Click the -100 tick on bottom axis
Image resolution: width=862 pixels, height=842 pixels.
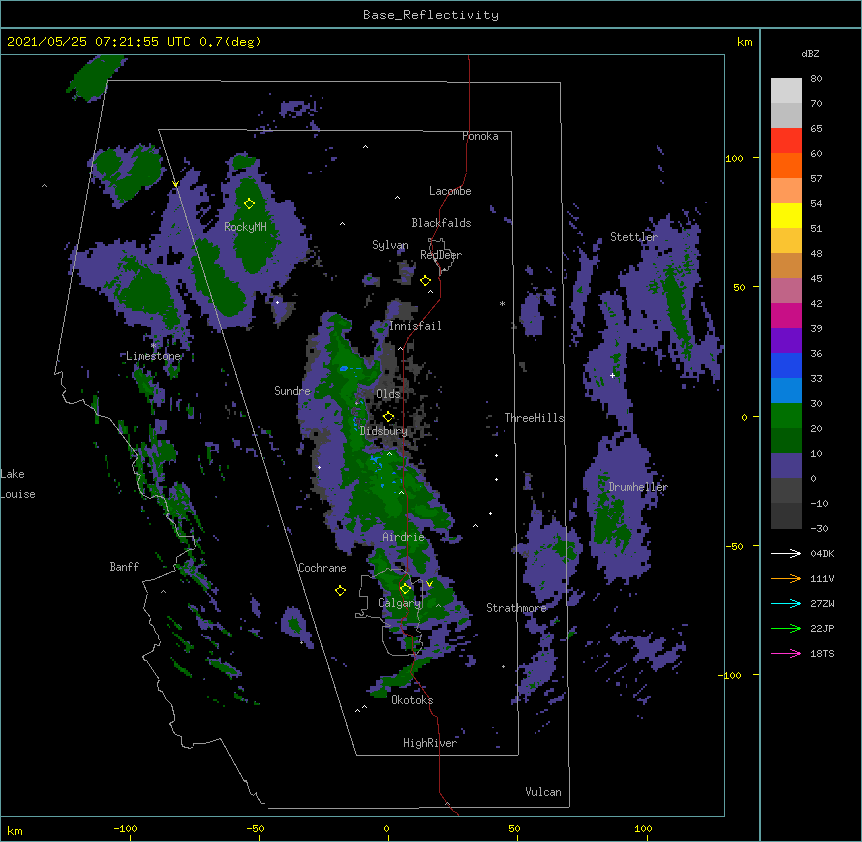pyautogui.click(x=125, y=828)
